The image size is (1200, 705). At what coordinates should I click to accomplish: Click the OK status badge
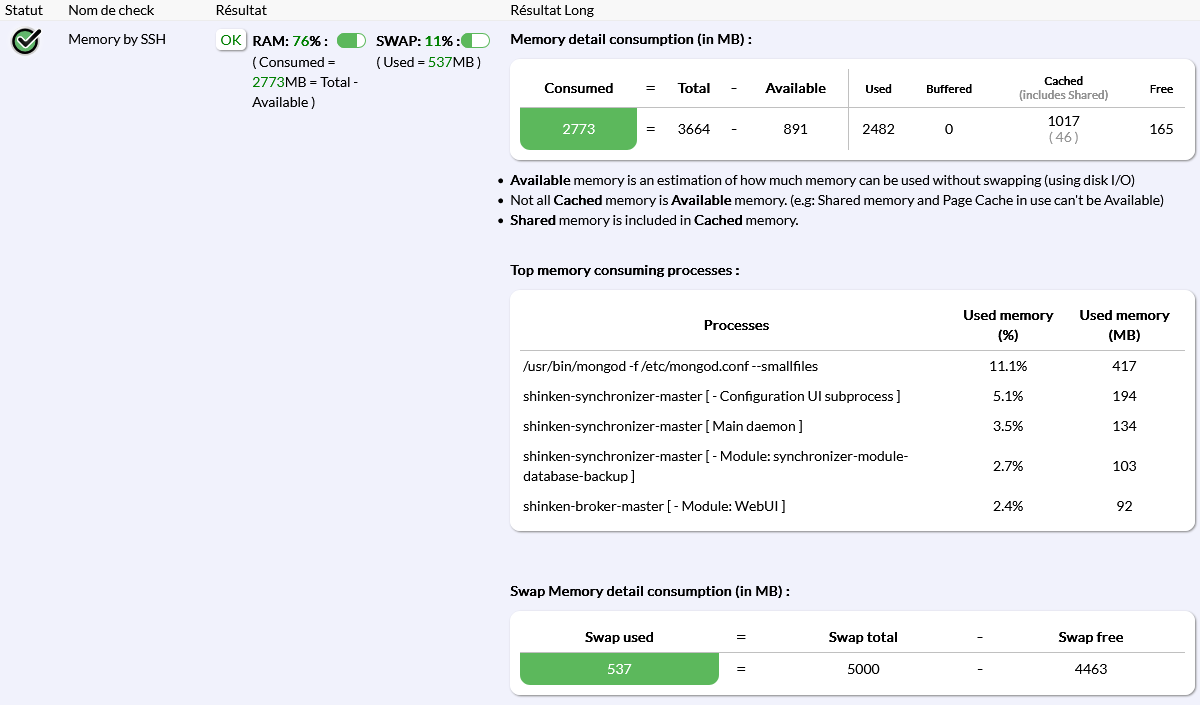(x=231, y=40)
